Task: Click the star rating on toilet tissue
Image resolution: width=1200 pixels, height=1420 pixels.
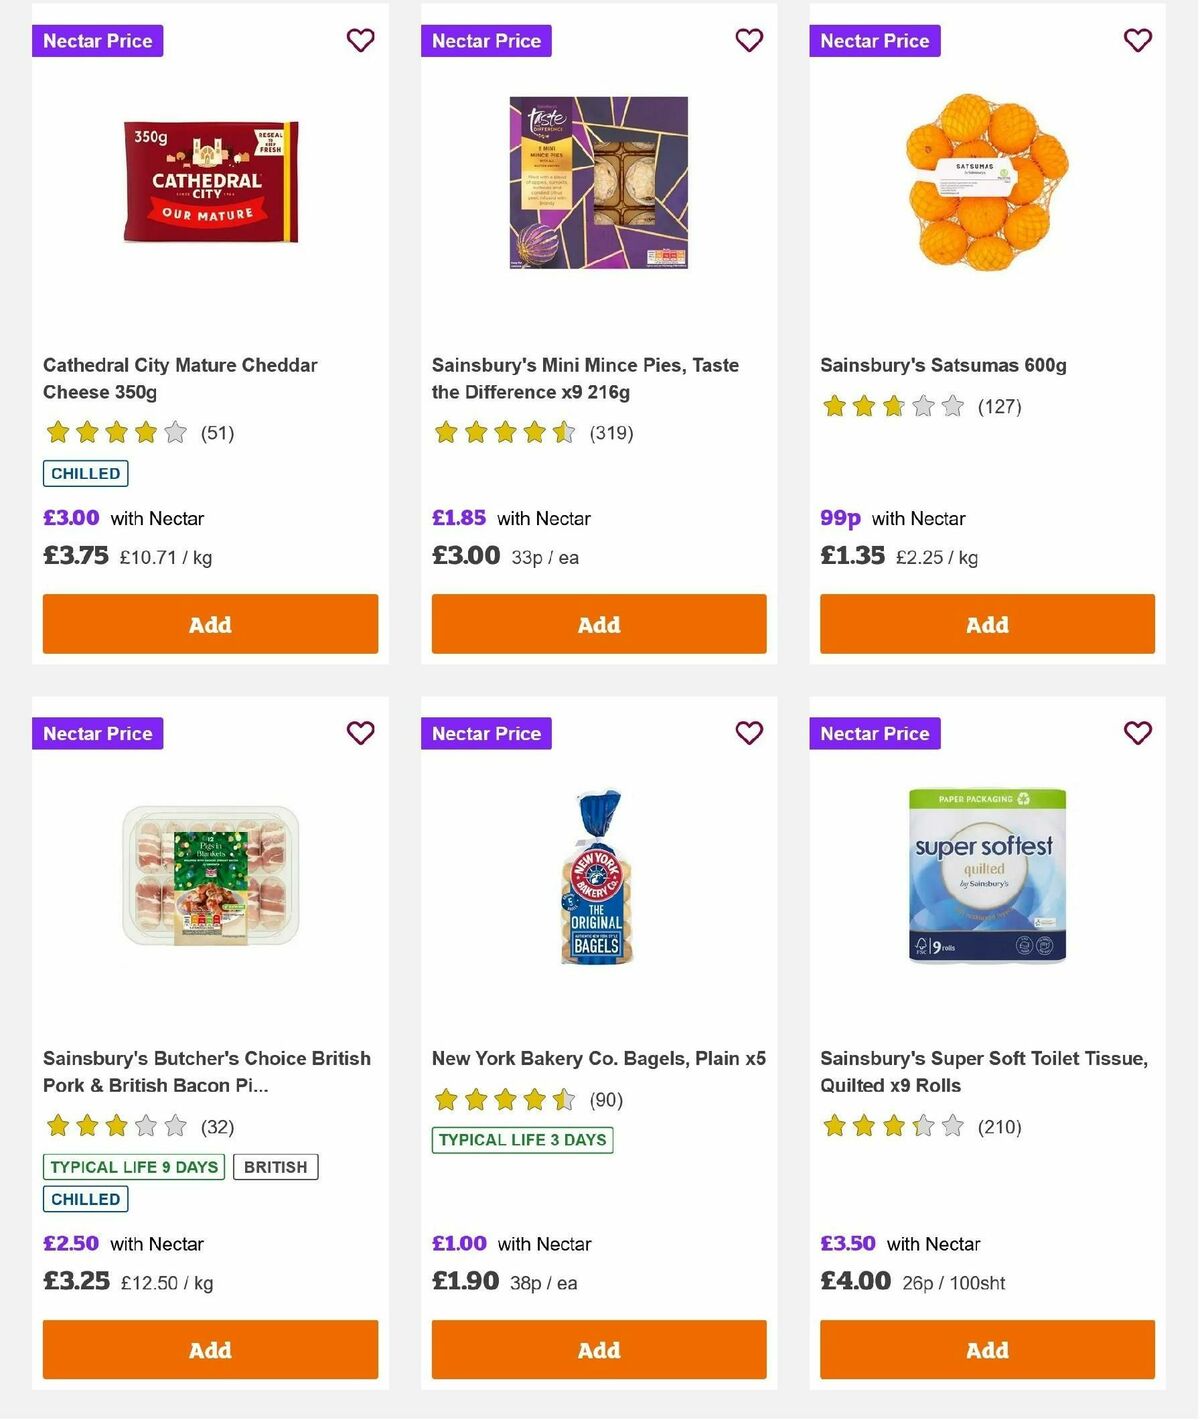Action: click(x=891, y=1126)
